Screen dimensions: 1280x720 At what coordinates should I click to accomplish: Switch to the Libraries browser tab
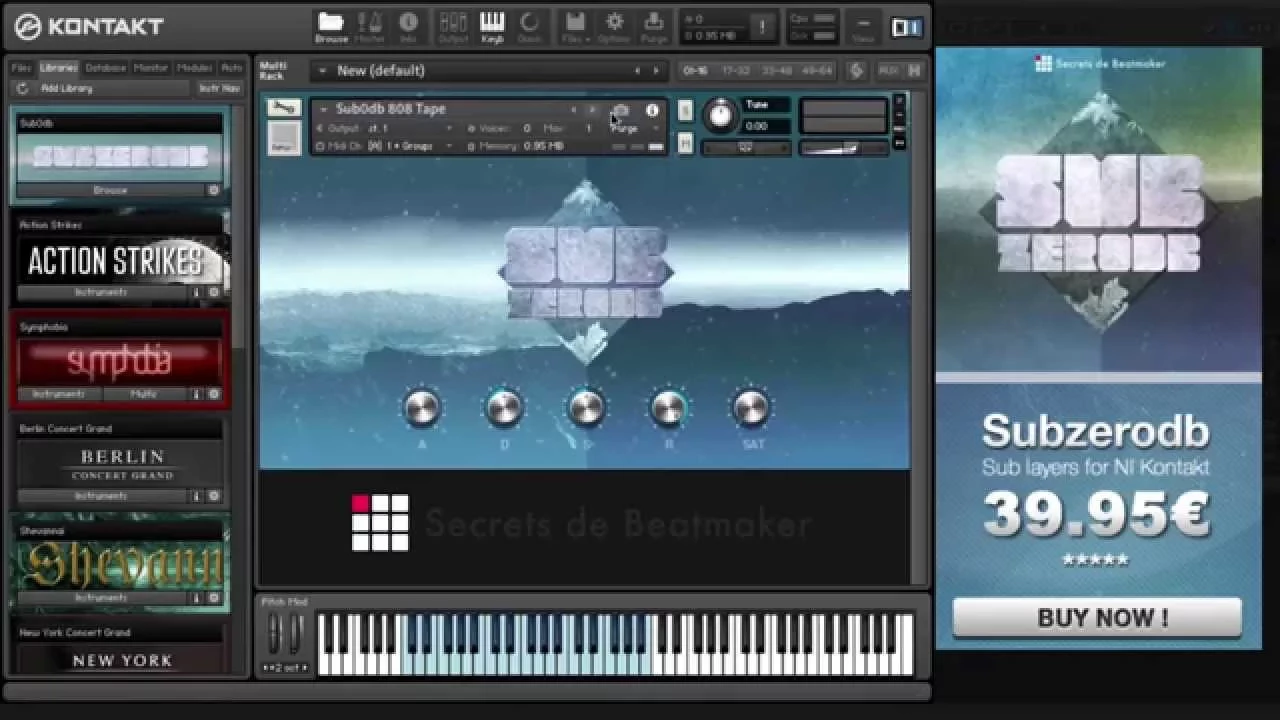click(x=58, y=68)
